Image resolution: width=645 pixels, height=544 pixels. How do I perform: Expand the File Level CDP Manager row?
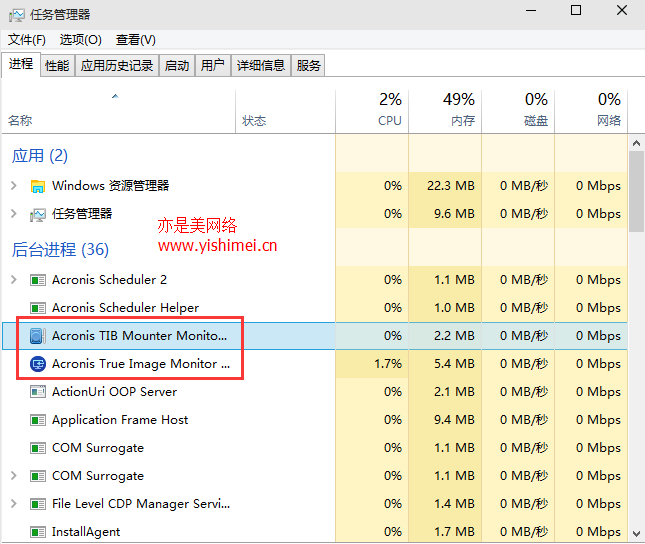coord(14,504)
